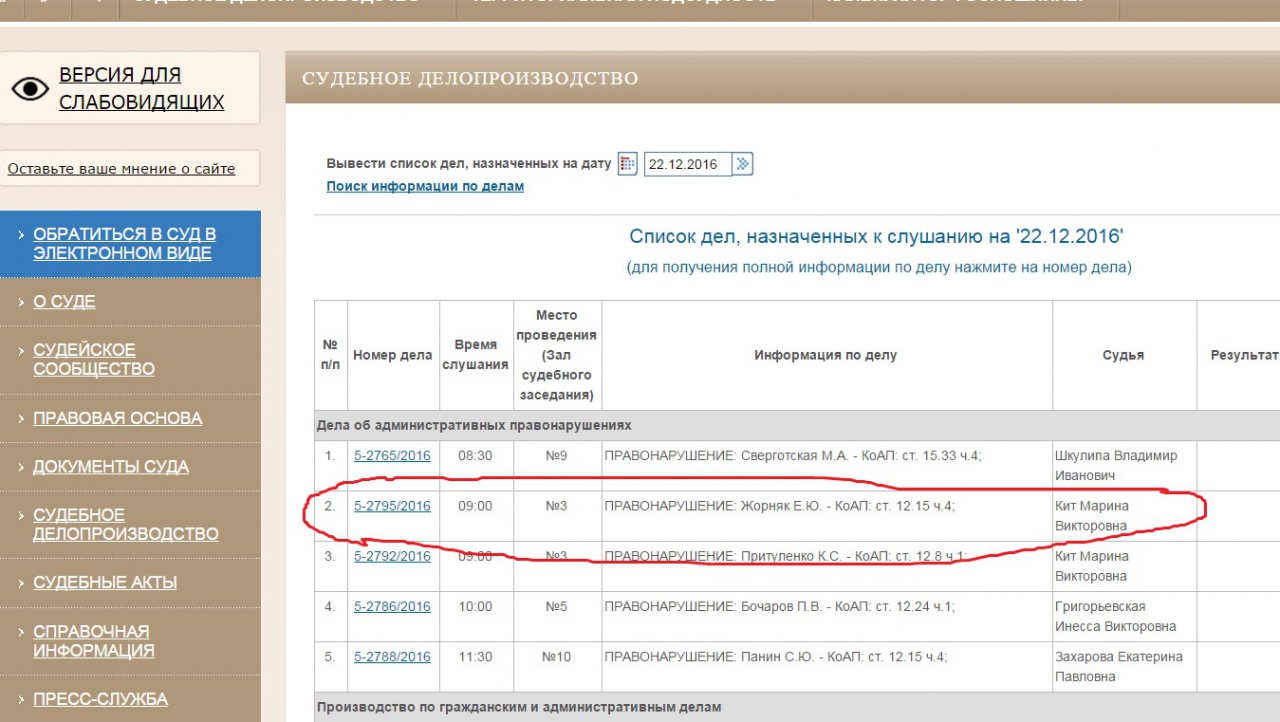Click the eye icon for visually impaired version
The height and width of the screenshot is (722, 1280).
tap(30, 89)
